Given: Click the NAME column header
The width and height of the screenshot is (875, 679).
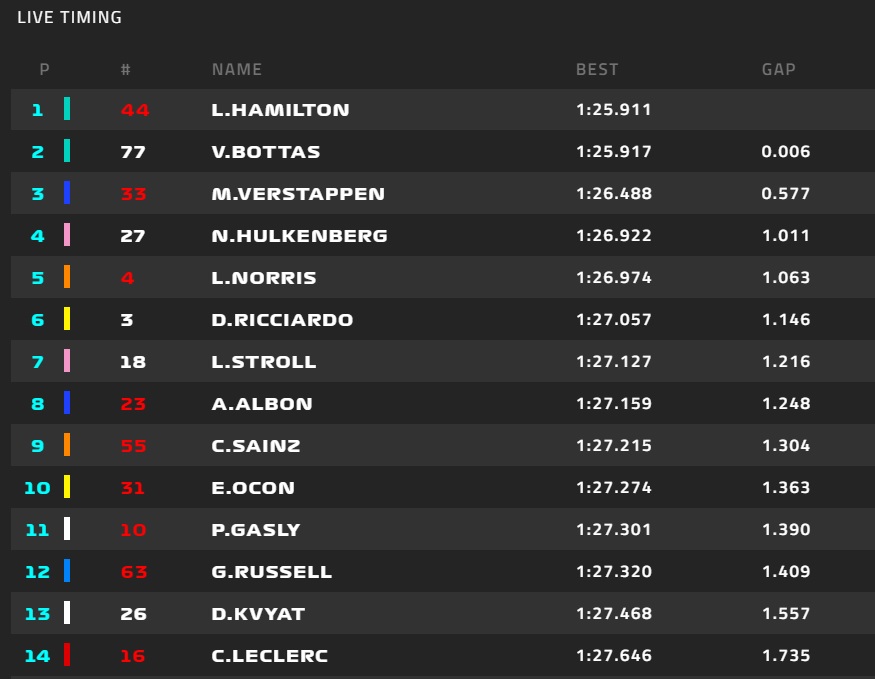Looking at the screenshot, I should coord(237,70).
